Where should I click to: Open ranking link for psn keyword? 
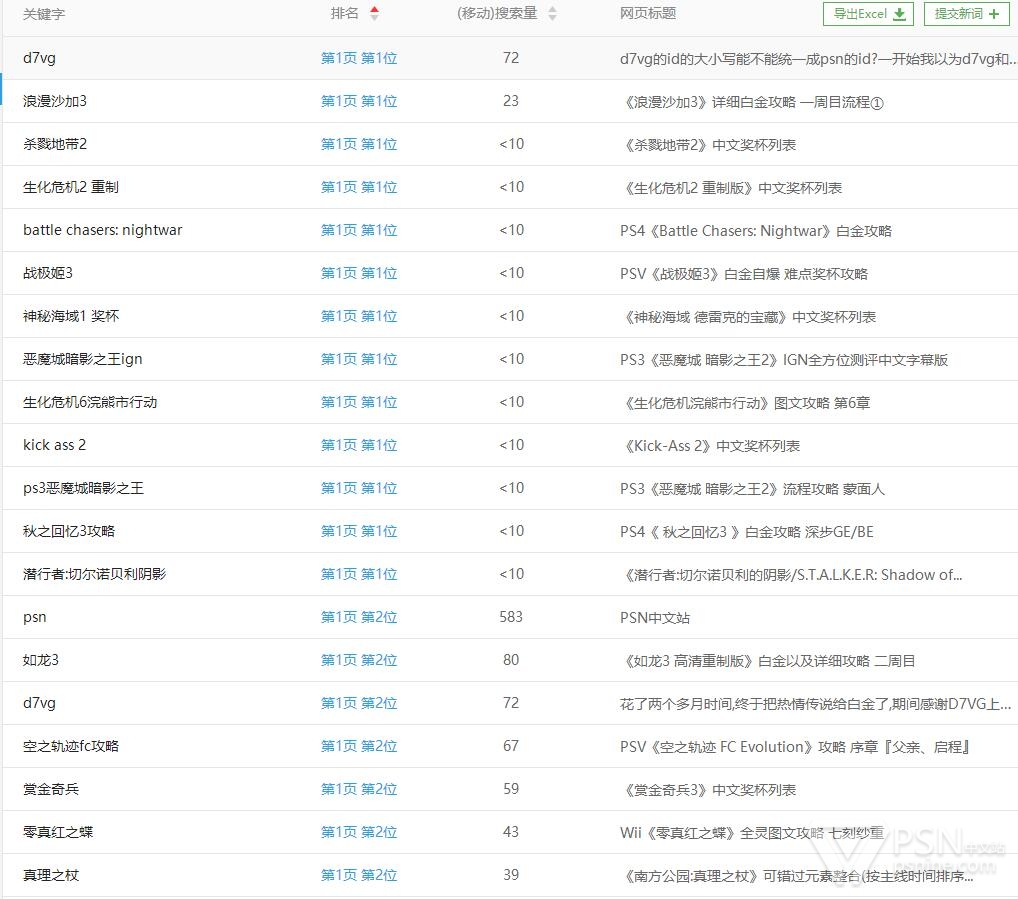[x=359, y=617]
